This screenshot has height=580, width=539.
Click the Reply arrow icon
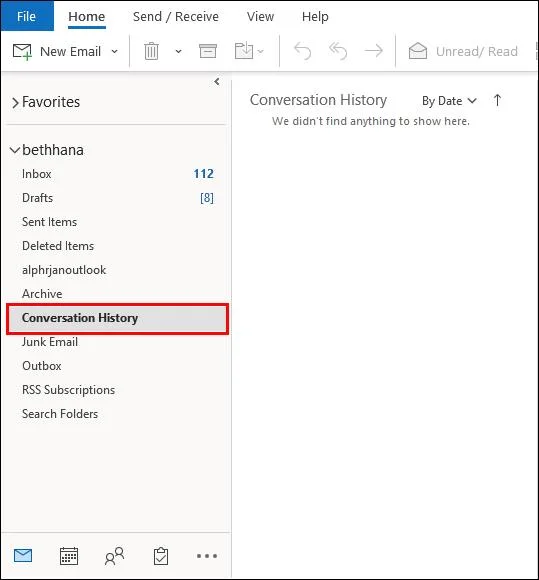pos(302,51)
